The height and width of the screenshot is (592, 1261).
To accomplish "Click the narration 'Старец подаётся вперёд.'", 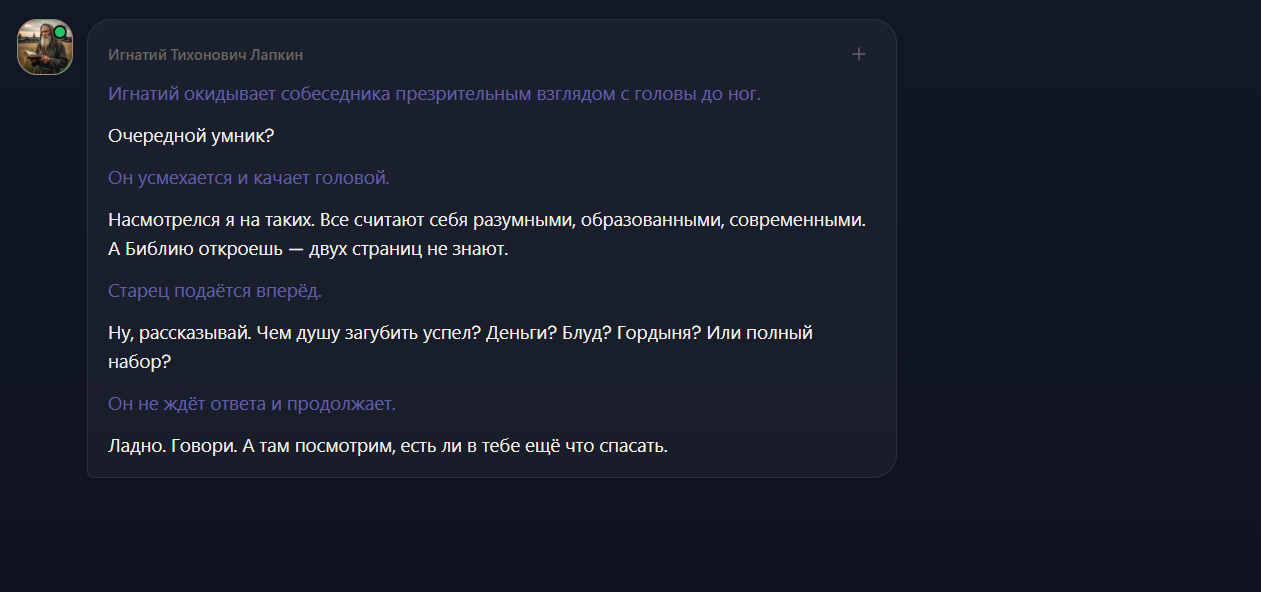I will [x=214, y=291].
